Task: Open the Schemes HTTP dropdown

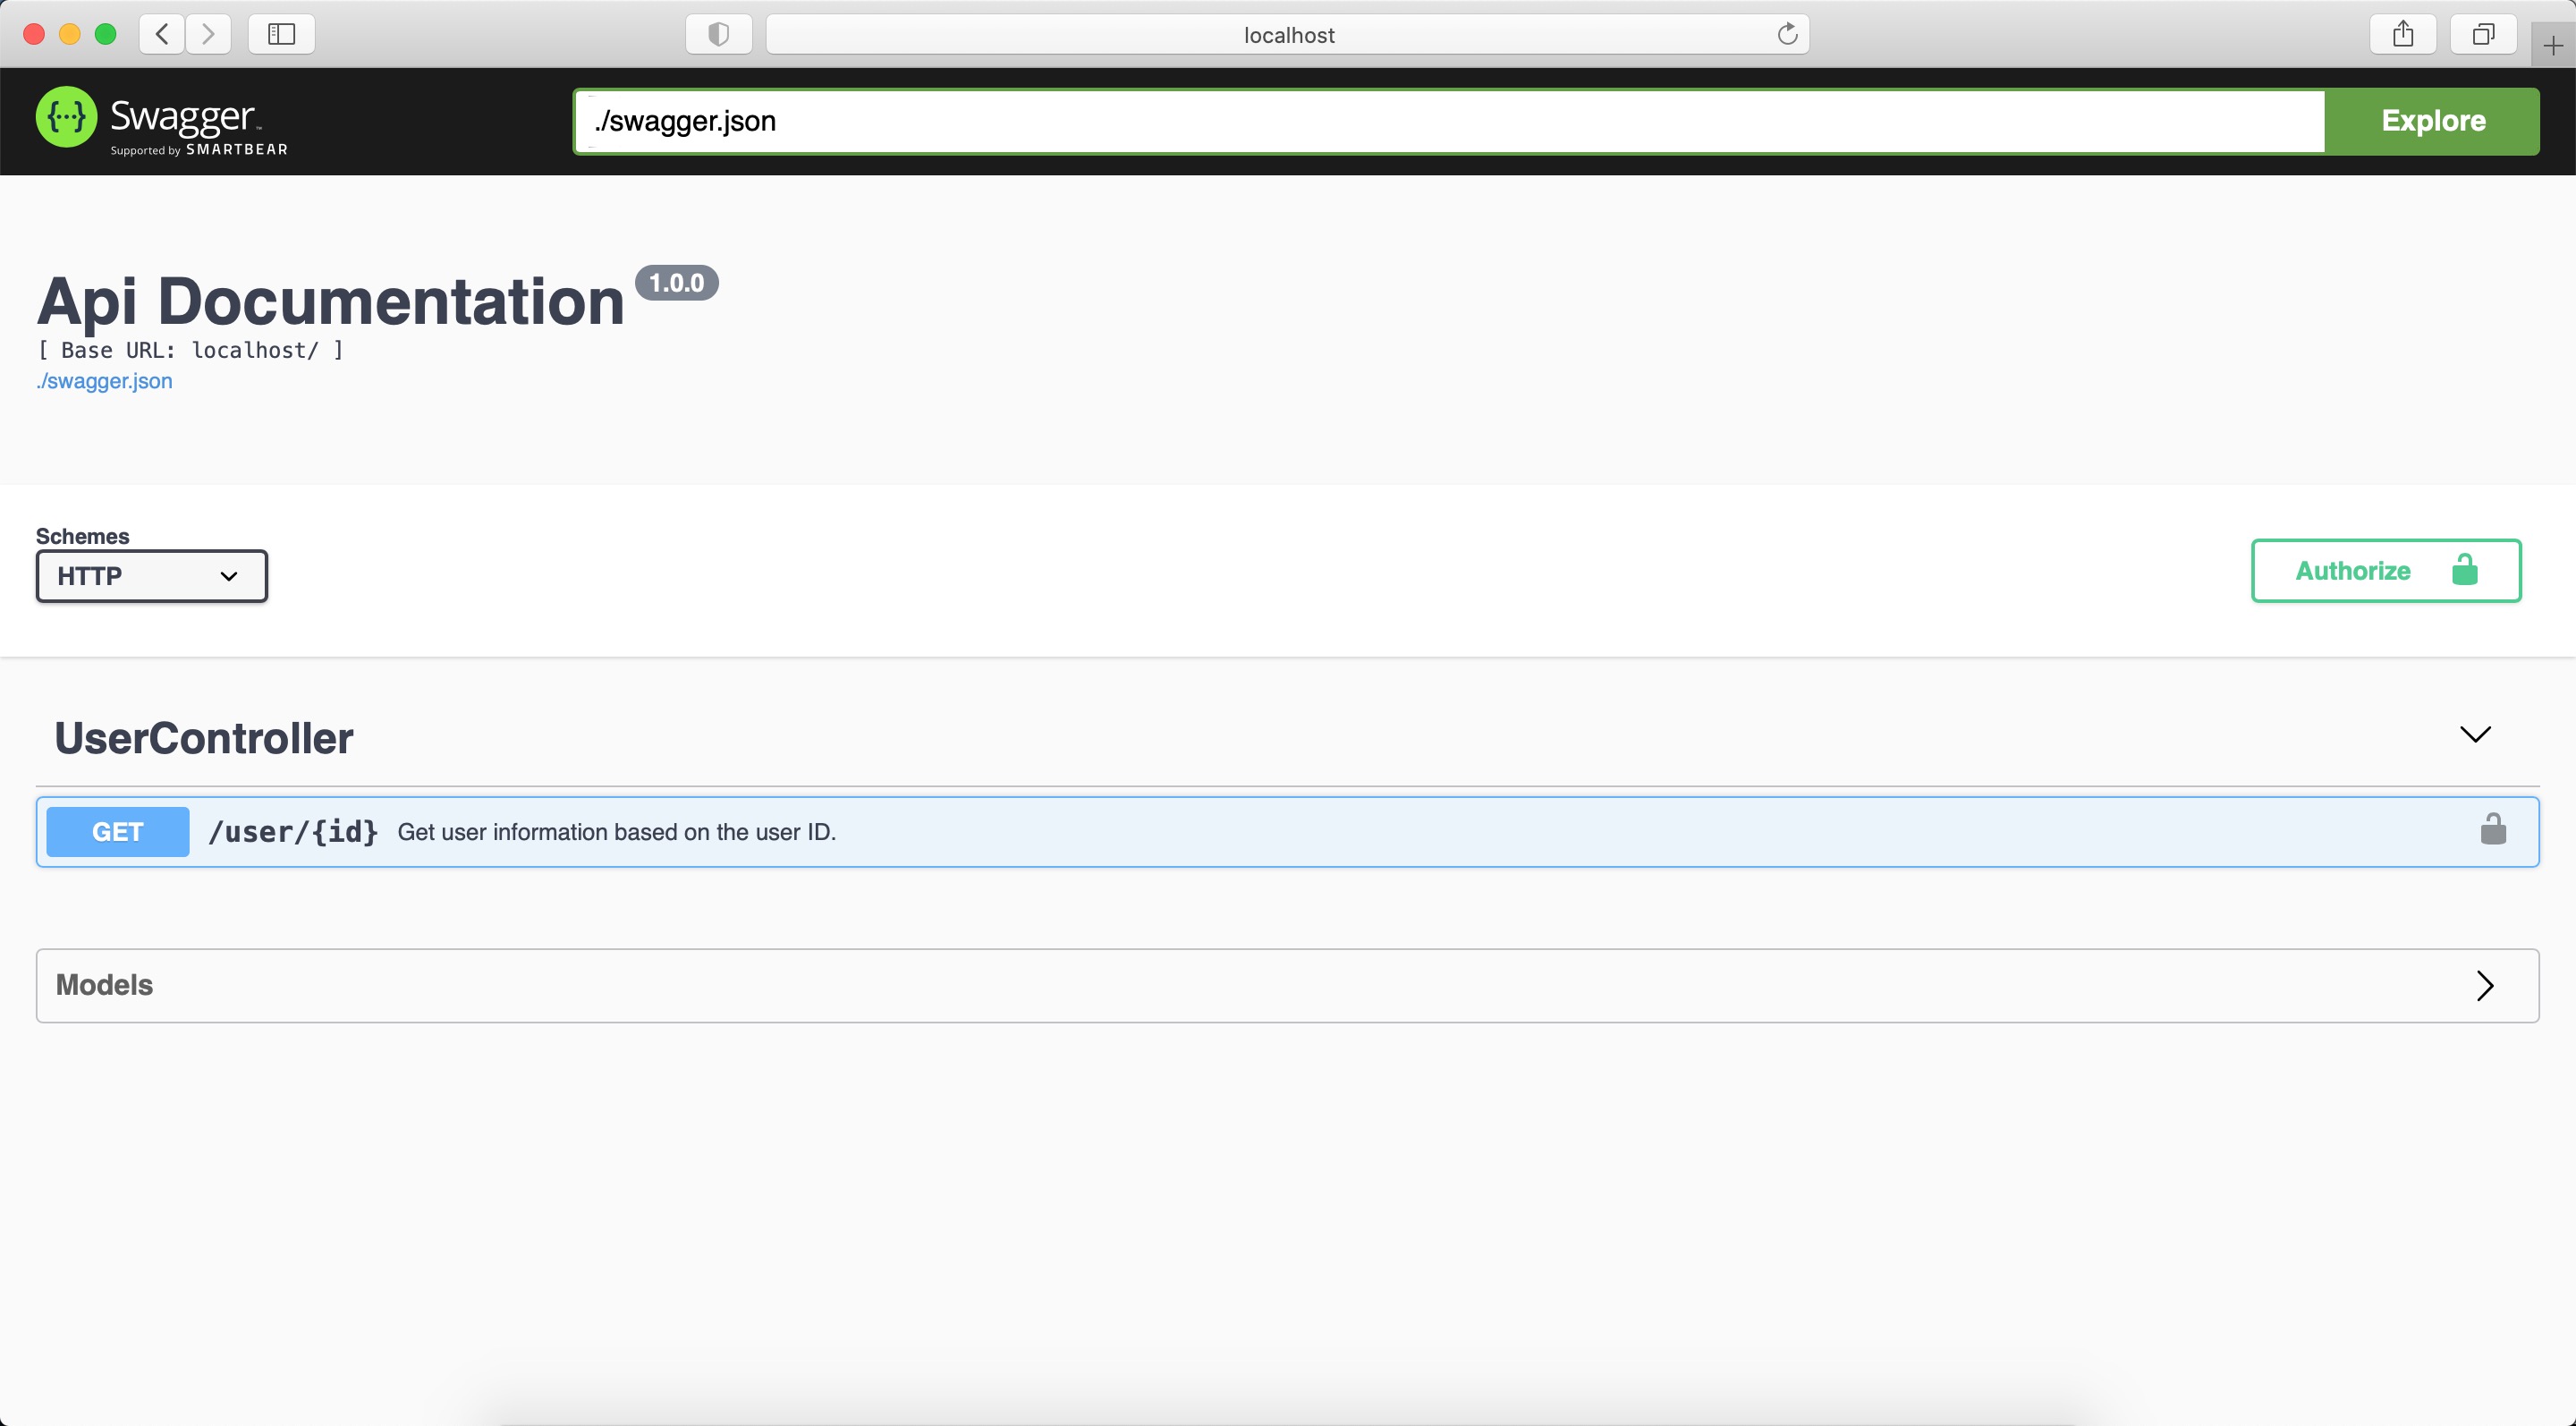Action: [152, 576]
